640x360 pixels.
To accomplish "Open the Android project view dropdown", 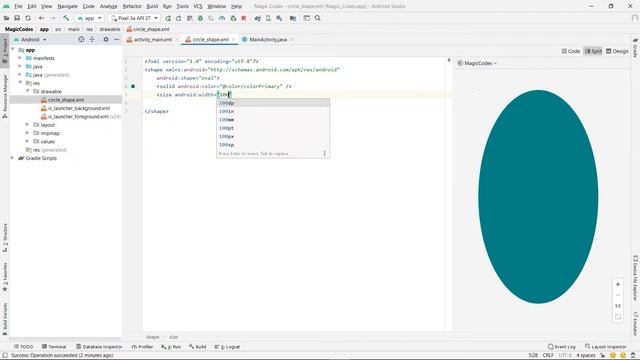I will pyautogui.click(x=31, y=40).
